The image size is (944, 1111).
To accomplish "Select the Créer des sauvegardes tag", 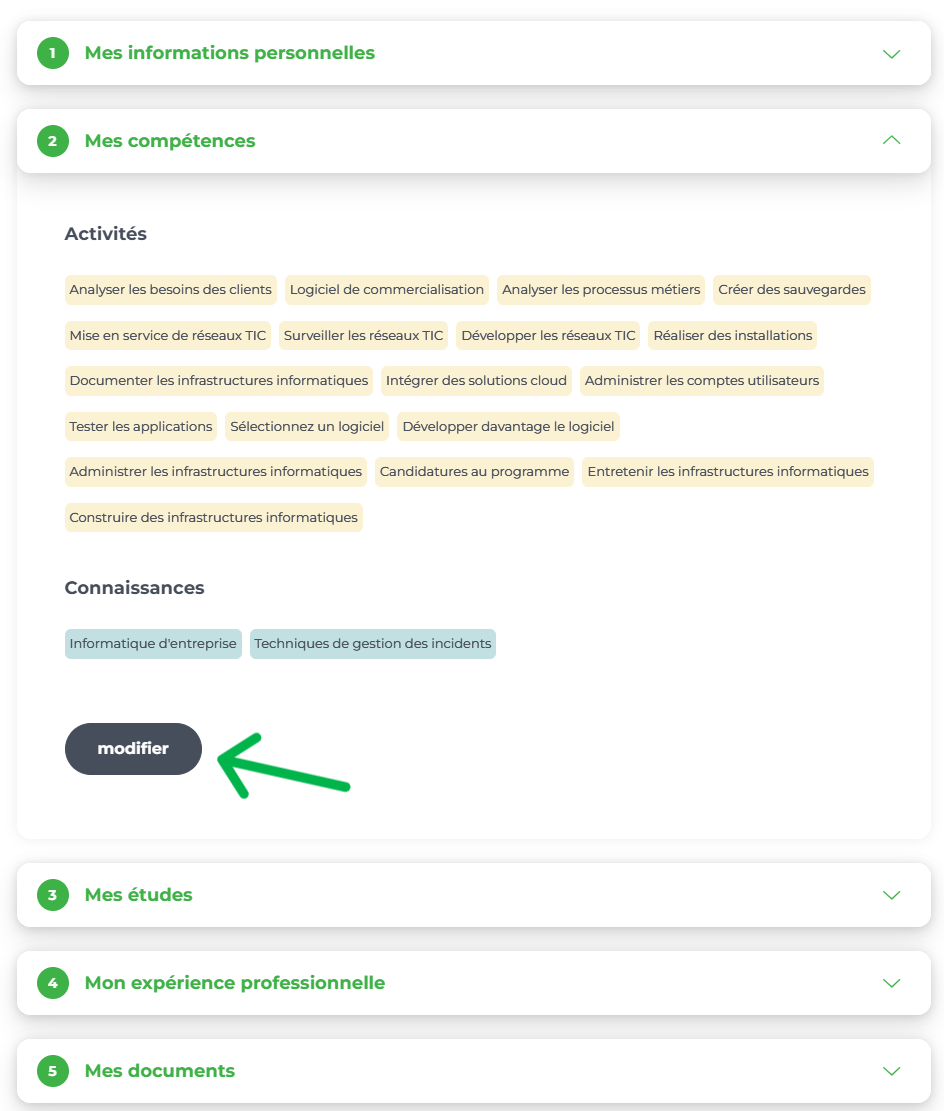I will (792, 290).
